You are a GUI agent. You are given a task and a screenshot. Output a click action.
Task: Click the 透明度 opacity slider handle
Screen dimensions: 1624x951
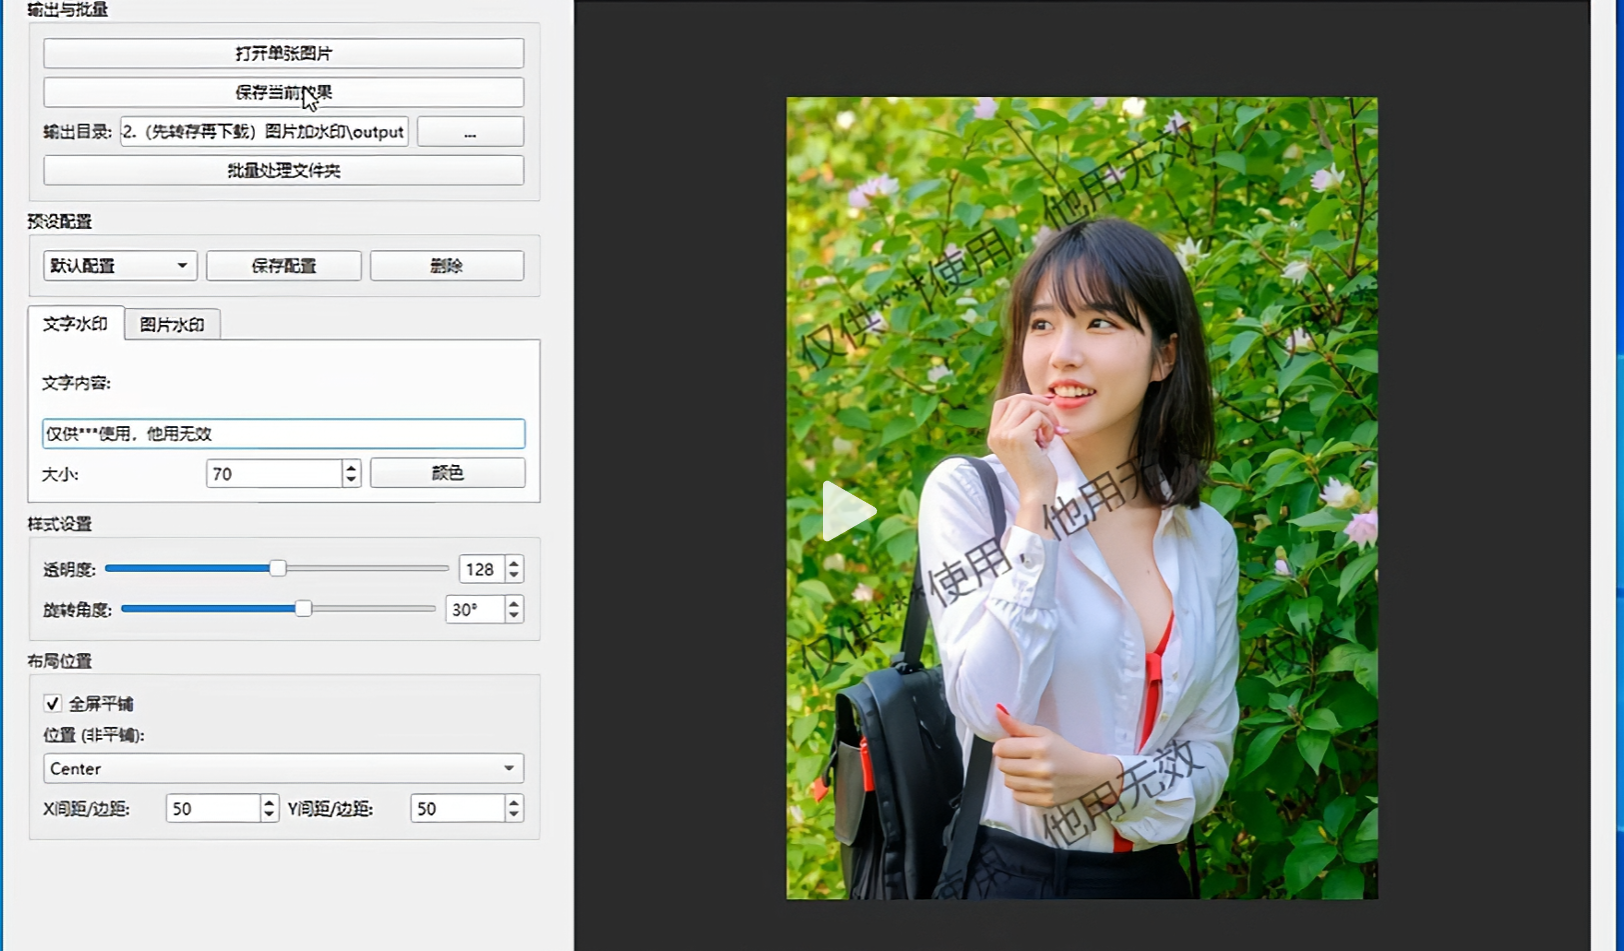click(x=278, y=568)
